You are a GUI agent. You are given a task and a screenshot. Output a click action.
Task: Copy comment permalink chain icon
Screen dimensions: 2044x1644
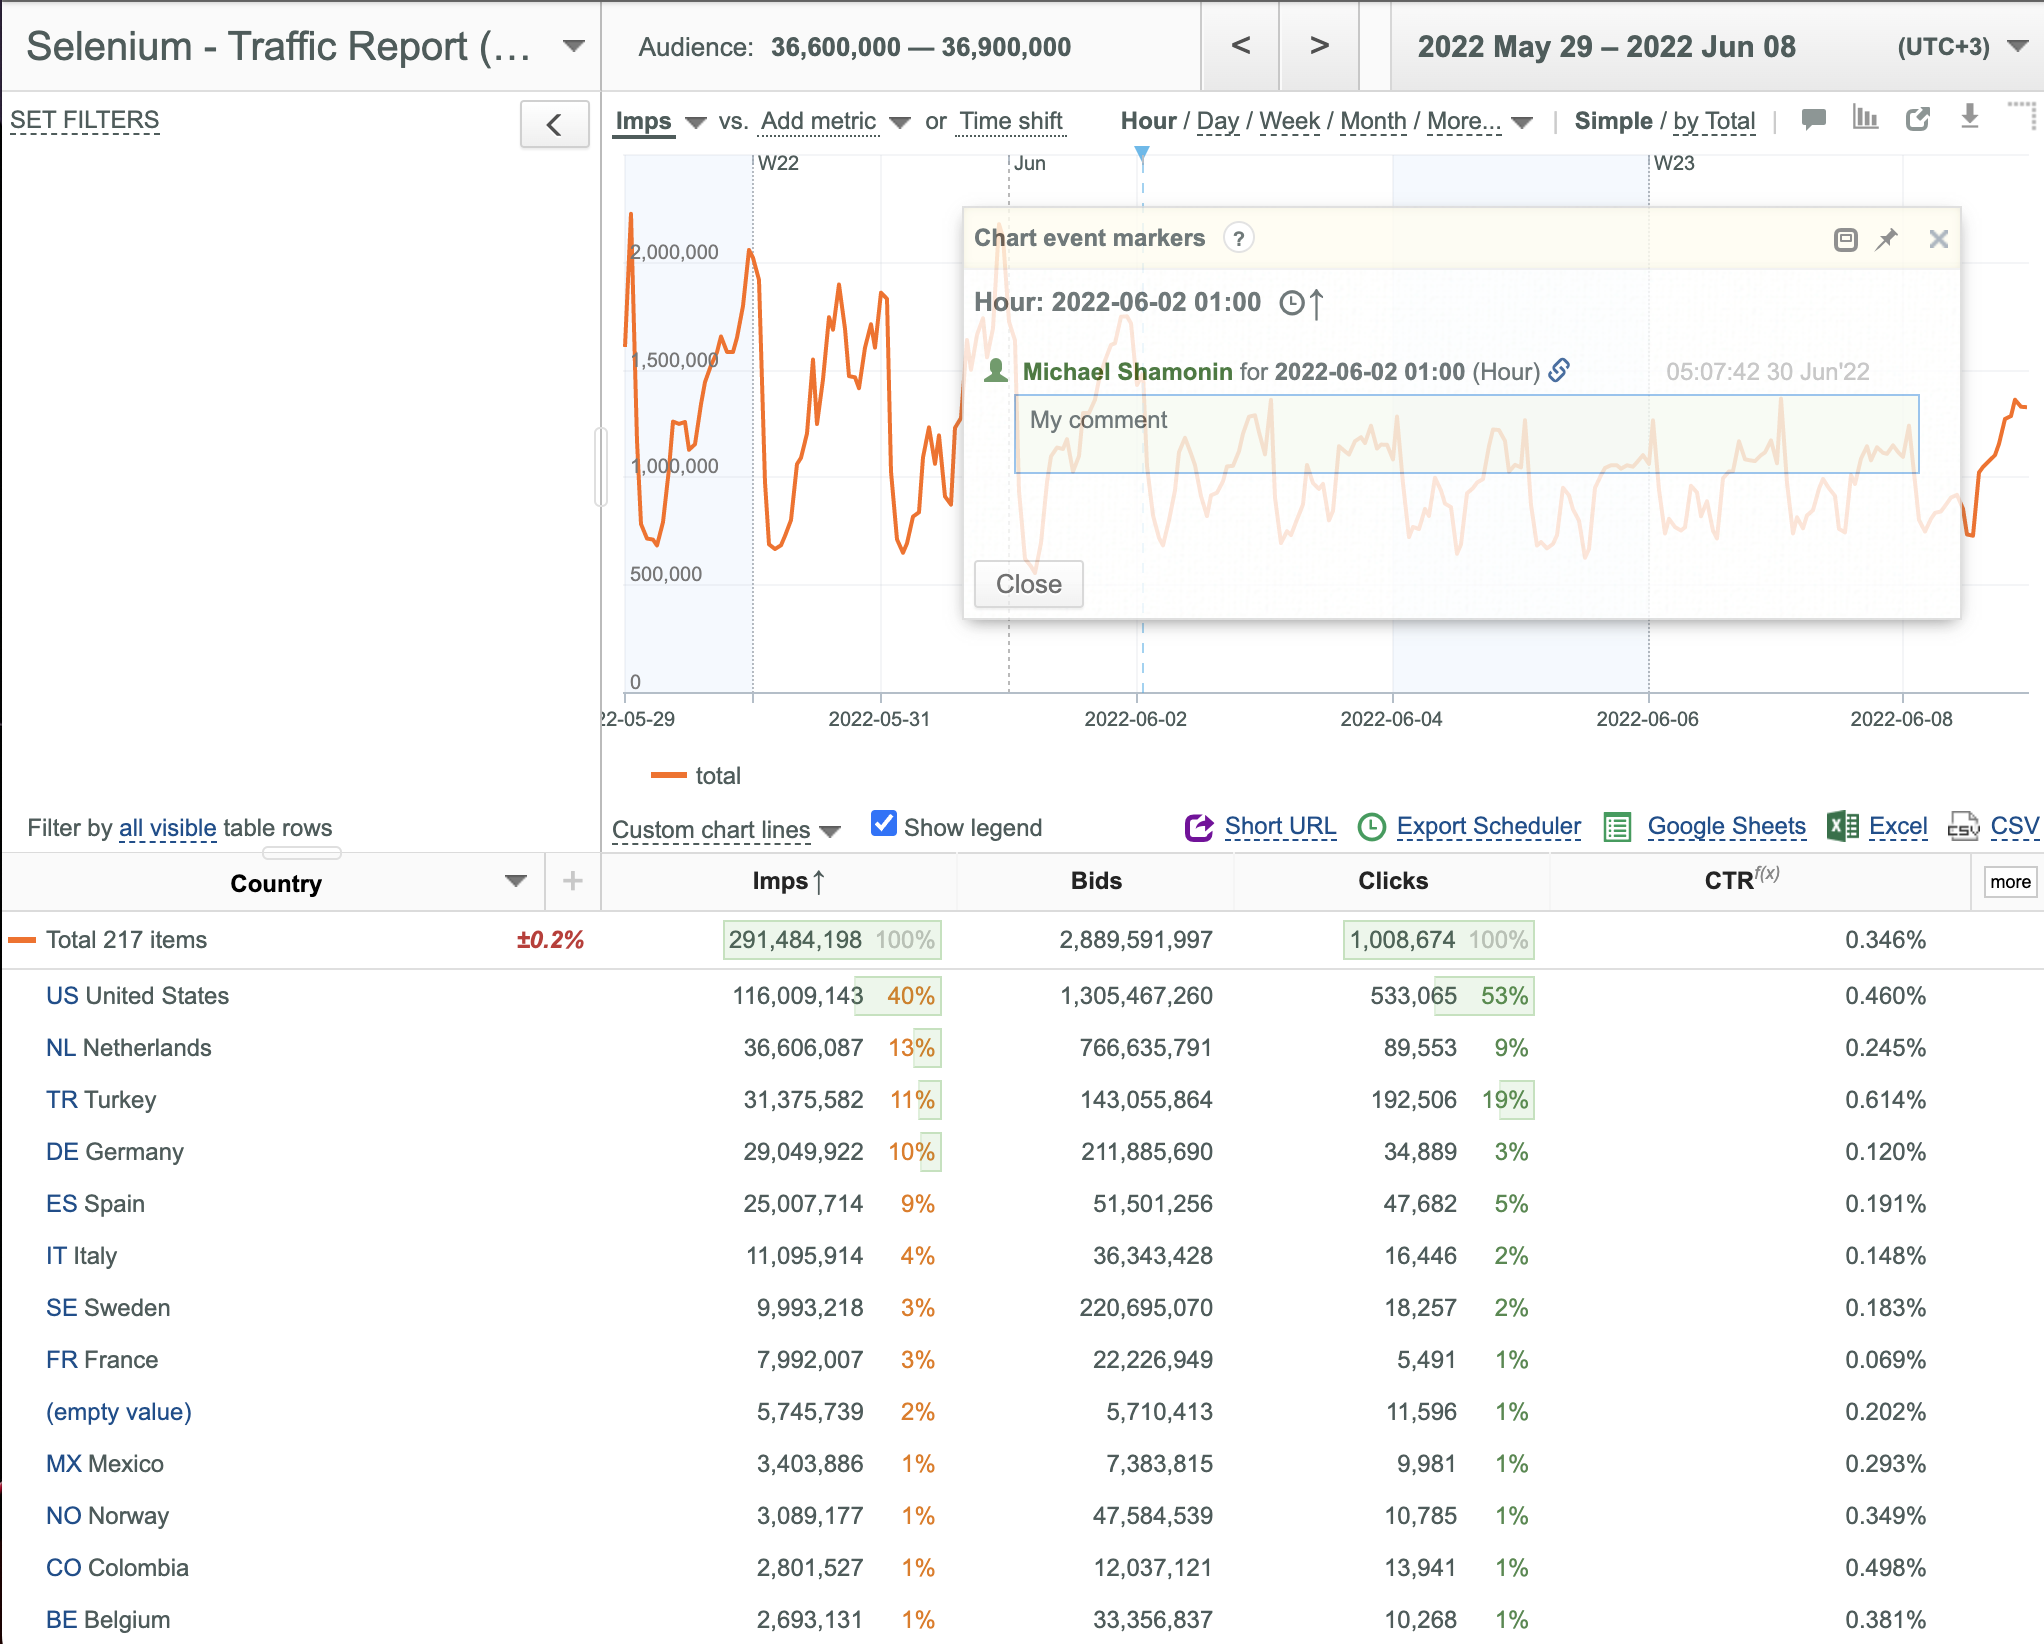tap(1559, 371)
